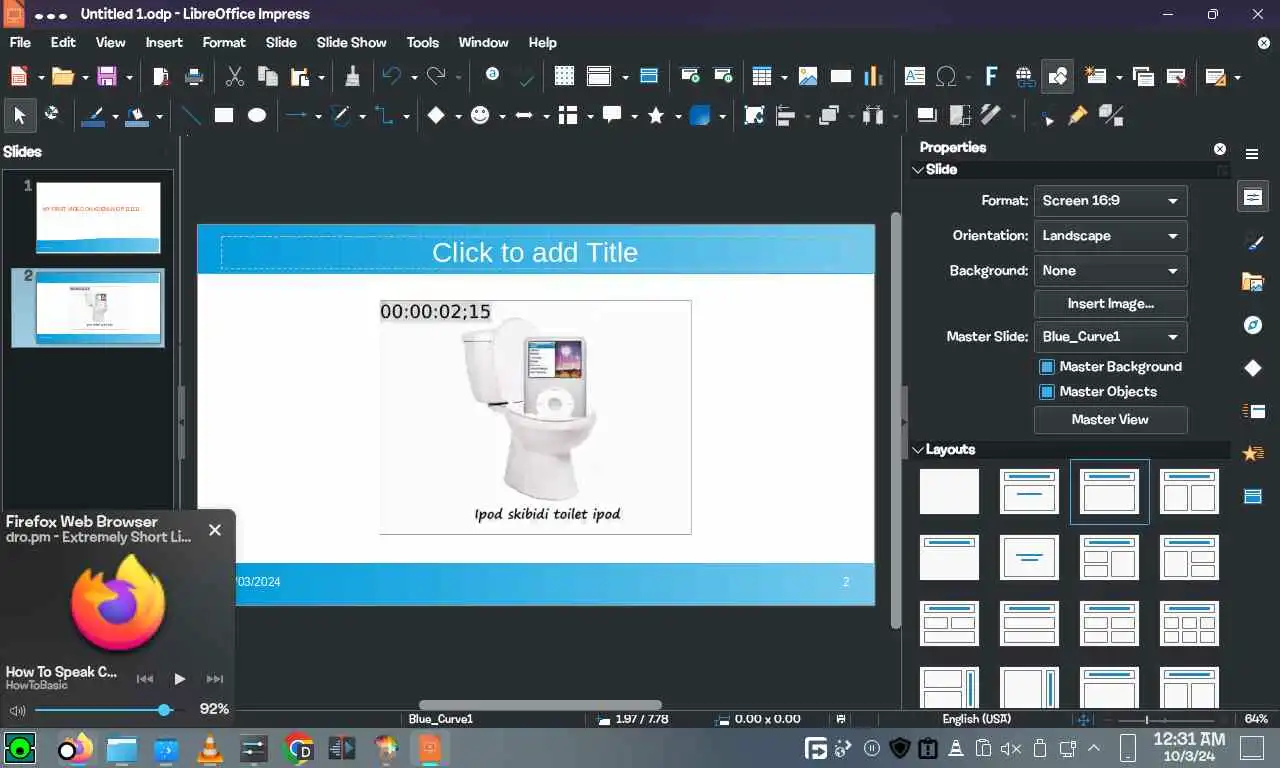Click the Duplicate Slide icon
The width and height of the screenshot is (1280, 768).
(1144, 76)
